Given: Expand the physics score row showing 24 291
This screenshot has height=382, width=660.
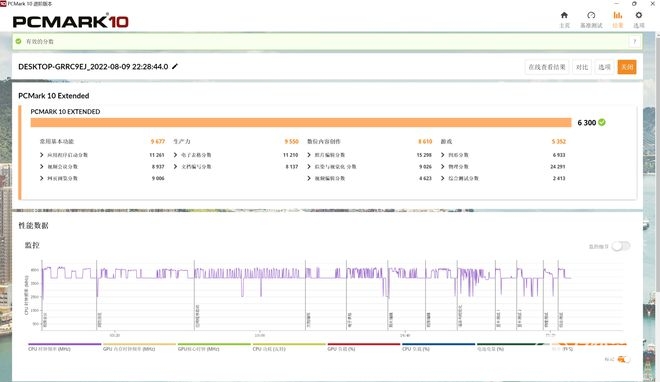Looking at the screenshot, I should pyautogui.click(x=503, y=167).
